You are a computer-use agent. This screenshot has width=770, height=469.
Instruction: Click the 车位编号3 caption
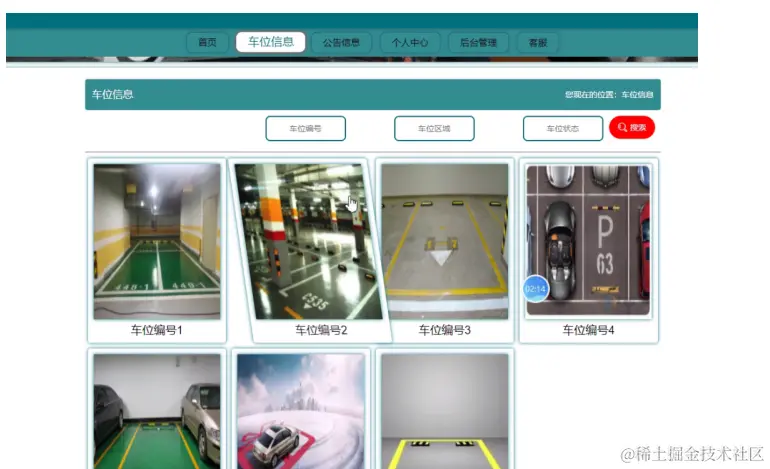tap(445, 330)
